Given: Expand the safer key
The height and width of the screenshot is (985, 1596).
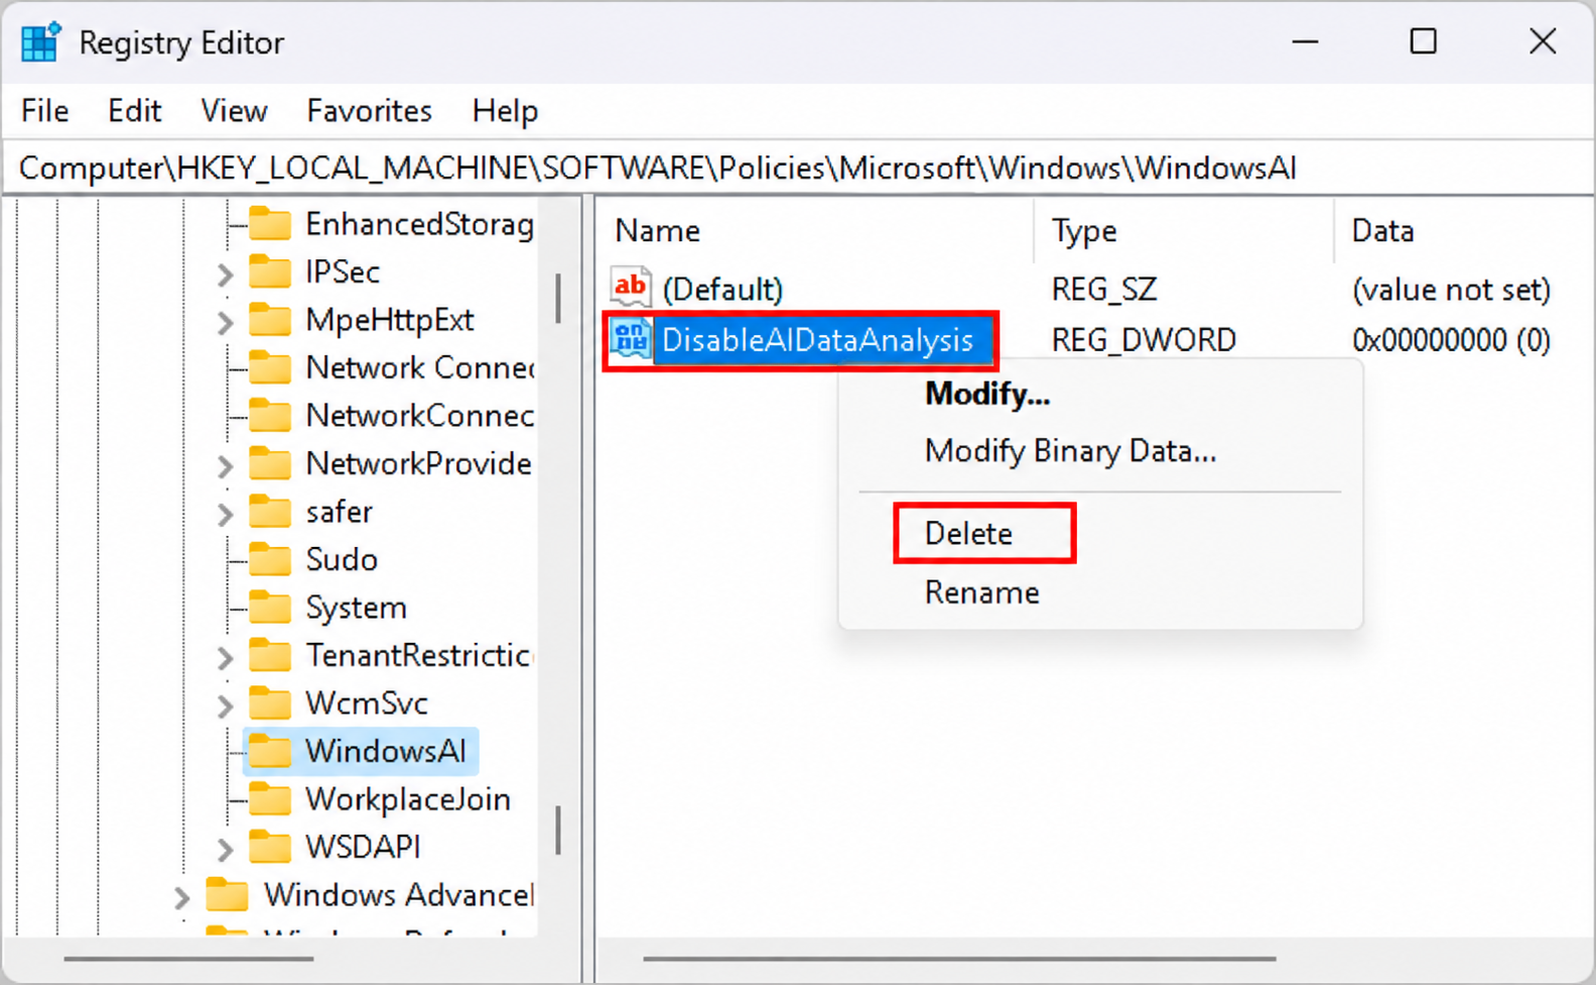Looking at the screenshot, I should click(x=225, y=514).
